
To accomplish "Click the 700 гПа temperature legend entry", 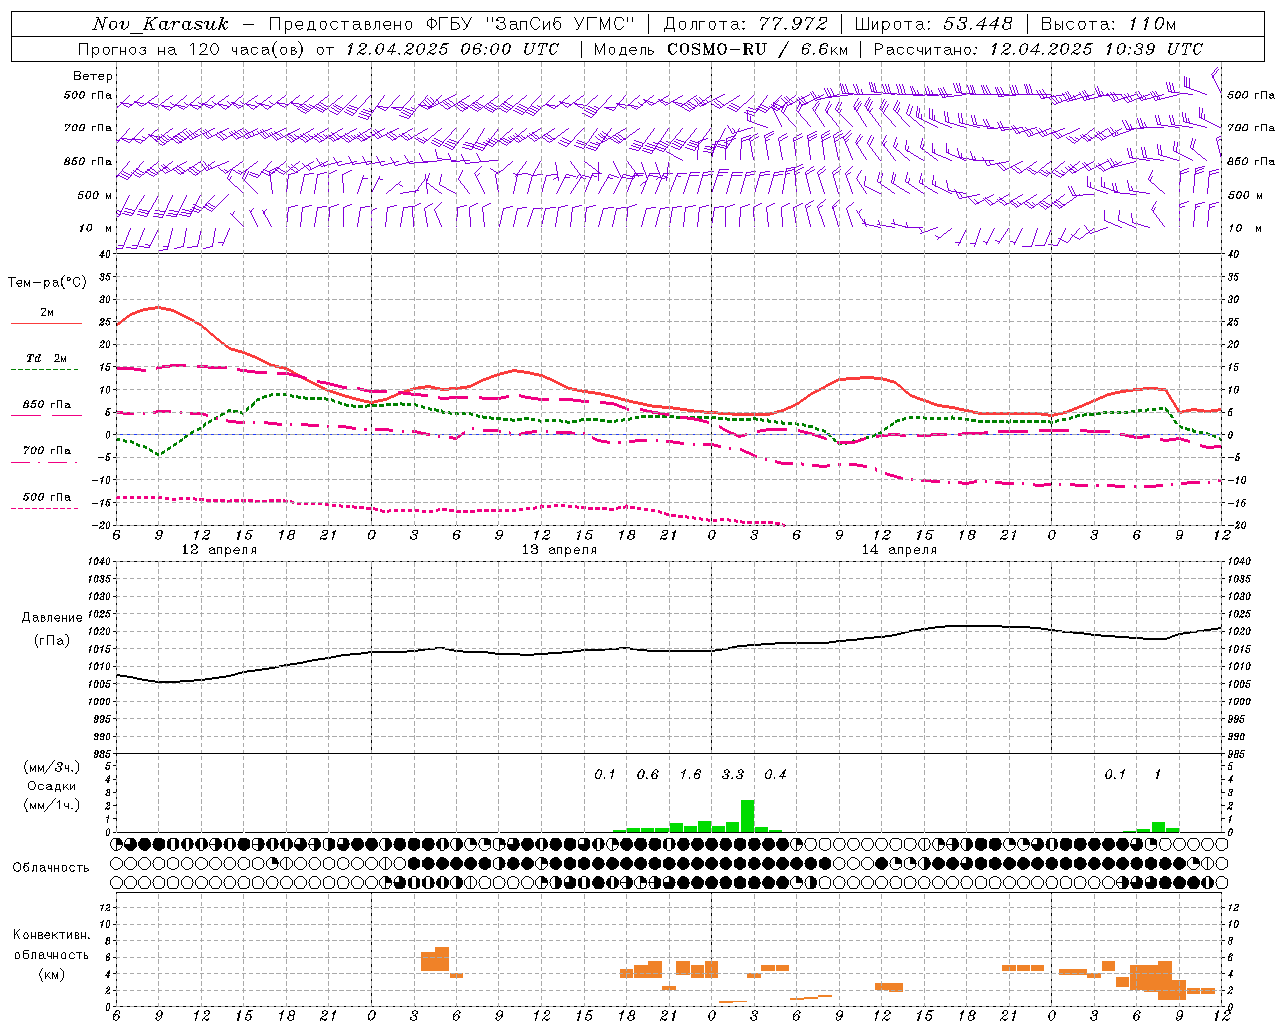I will tap(46, 451).
